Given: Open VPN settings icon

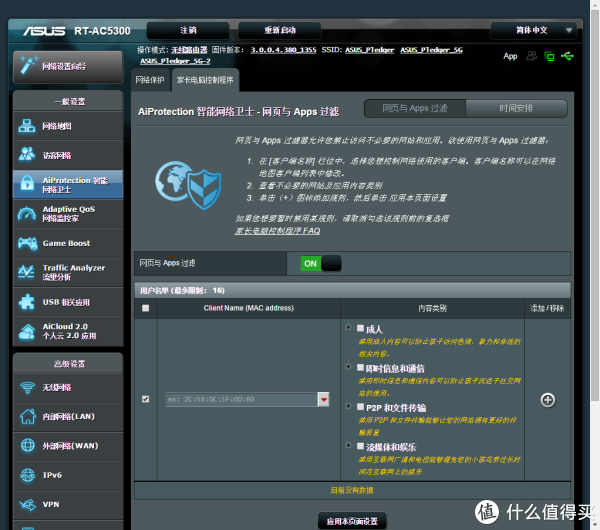Looking at the screenshot, I should (x=28, y=504).
